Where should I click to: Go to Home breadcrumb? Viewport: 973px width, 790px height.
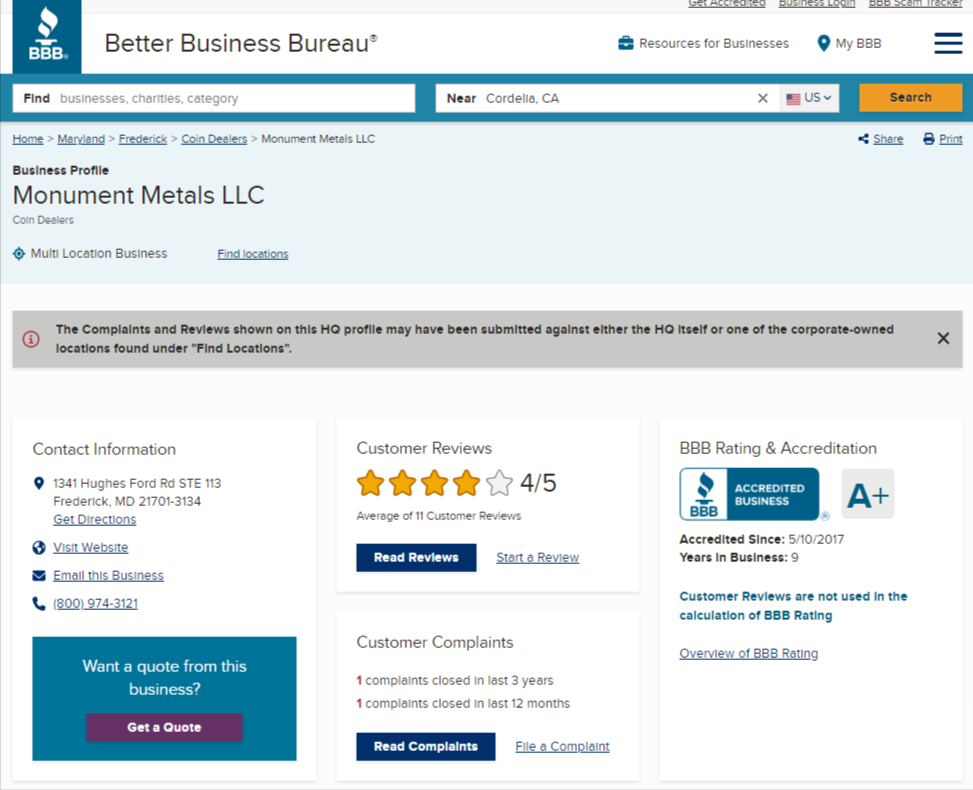(28, 139)
